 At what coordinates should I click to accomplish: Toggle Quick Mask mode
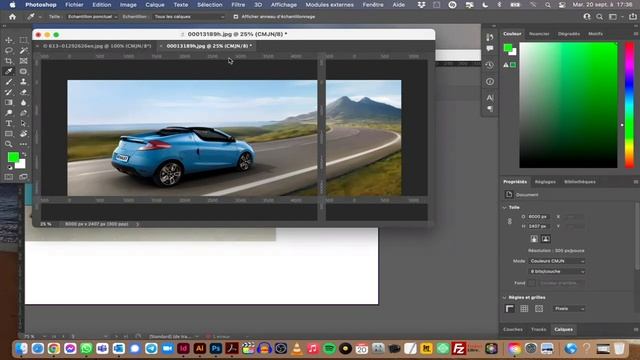9,177
